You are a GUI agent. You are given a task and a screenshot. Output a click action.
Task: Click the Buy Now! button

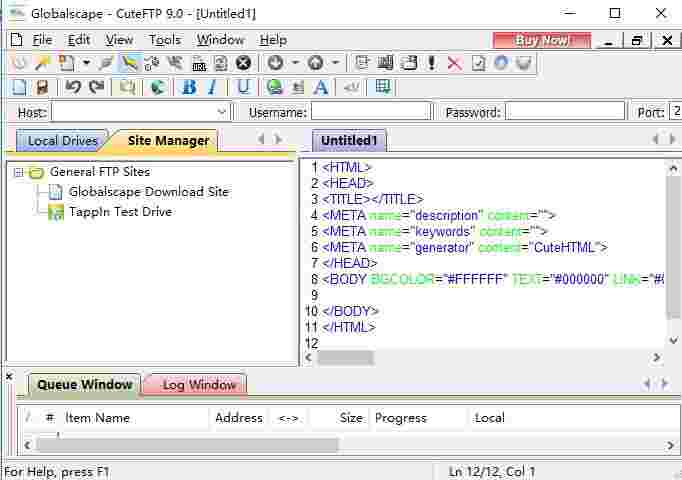pyautogui.click(x=542, y=40)
